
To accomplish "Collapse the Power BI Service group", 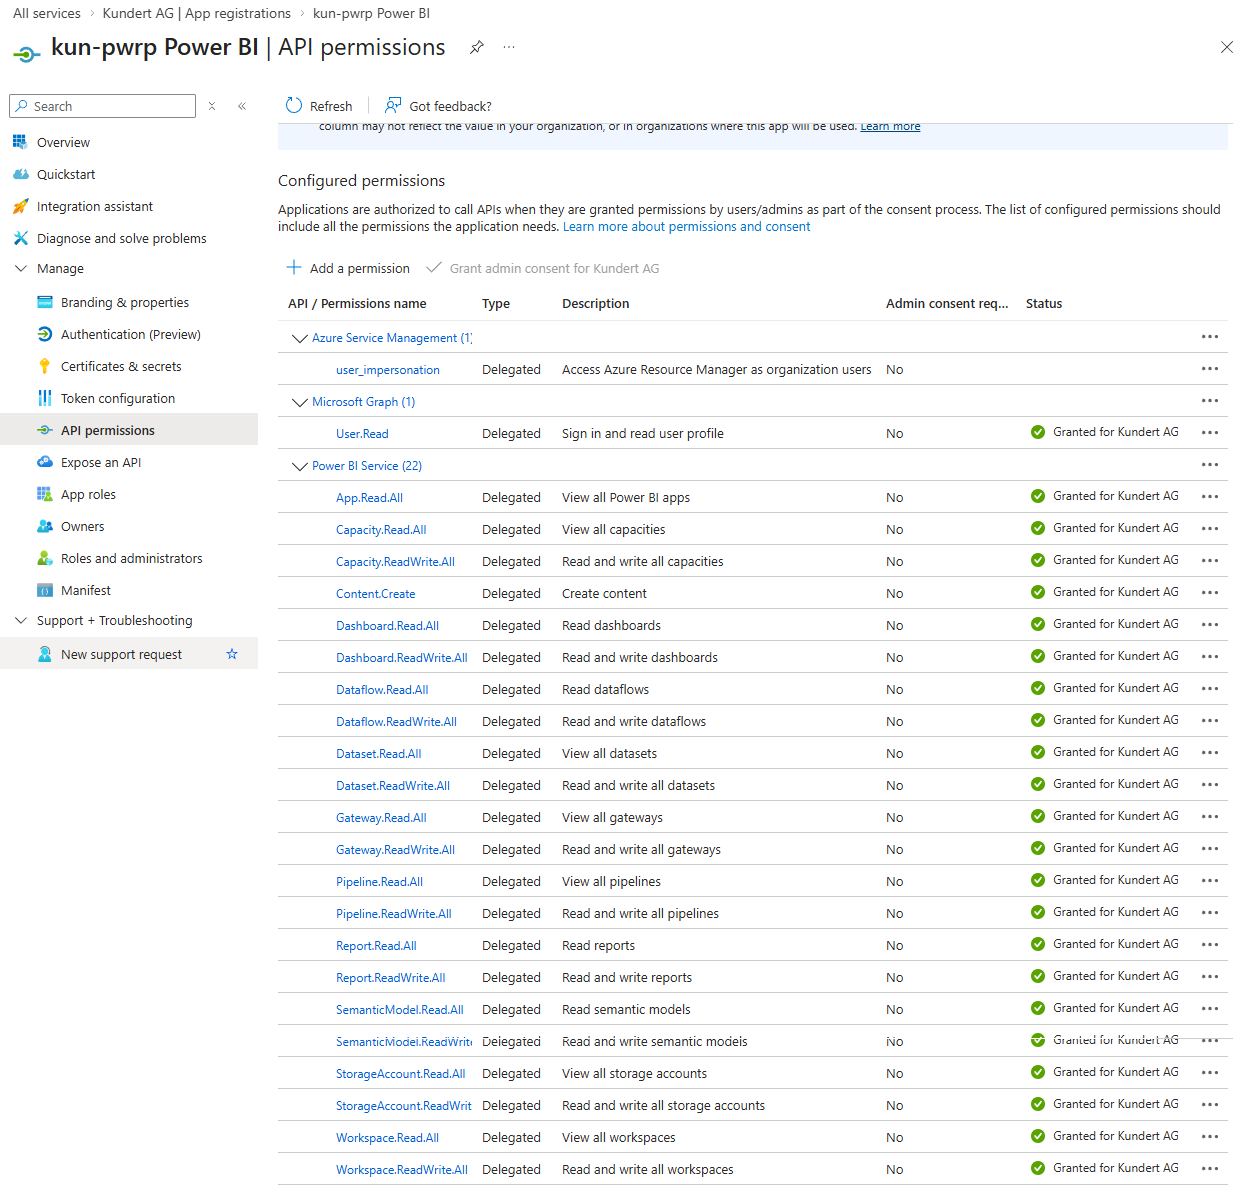I will click(x=299, y=466).
